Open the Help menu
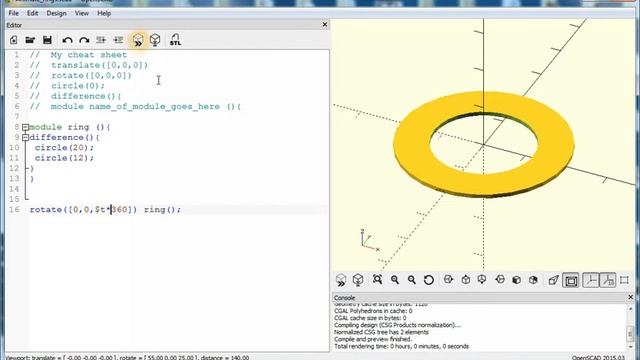The image size is (640, 360). point(104,13)
